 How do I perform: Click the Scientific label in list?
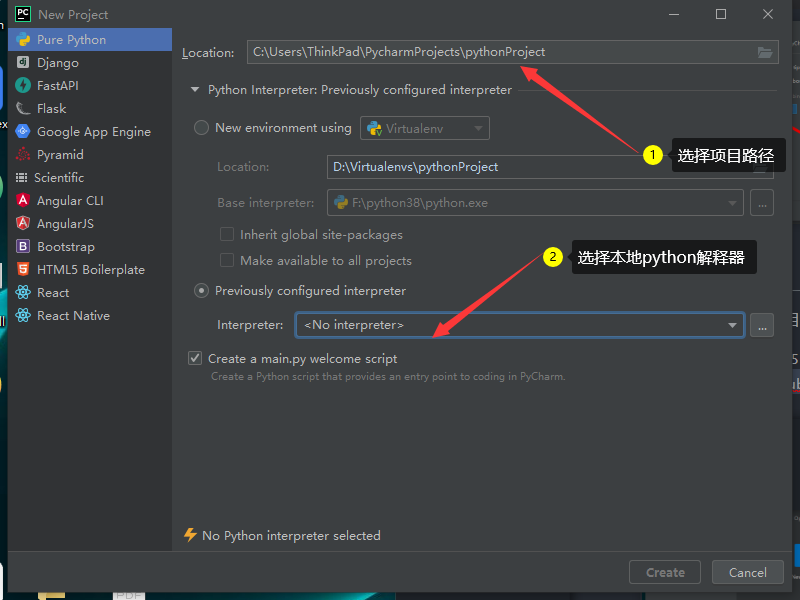[59, 178]
